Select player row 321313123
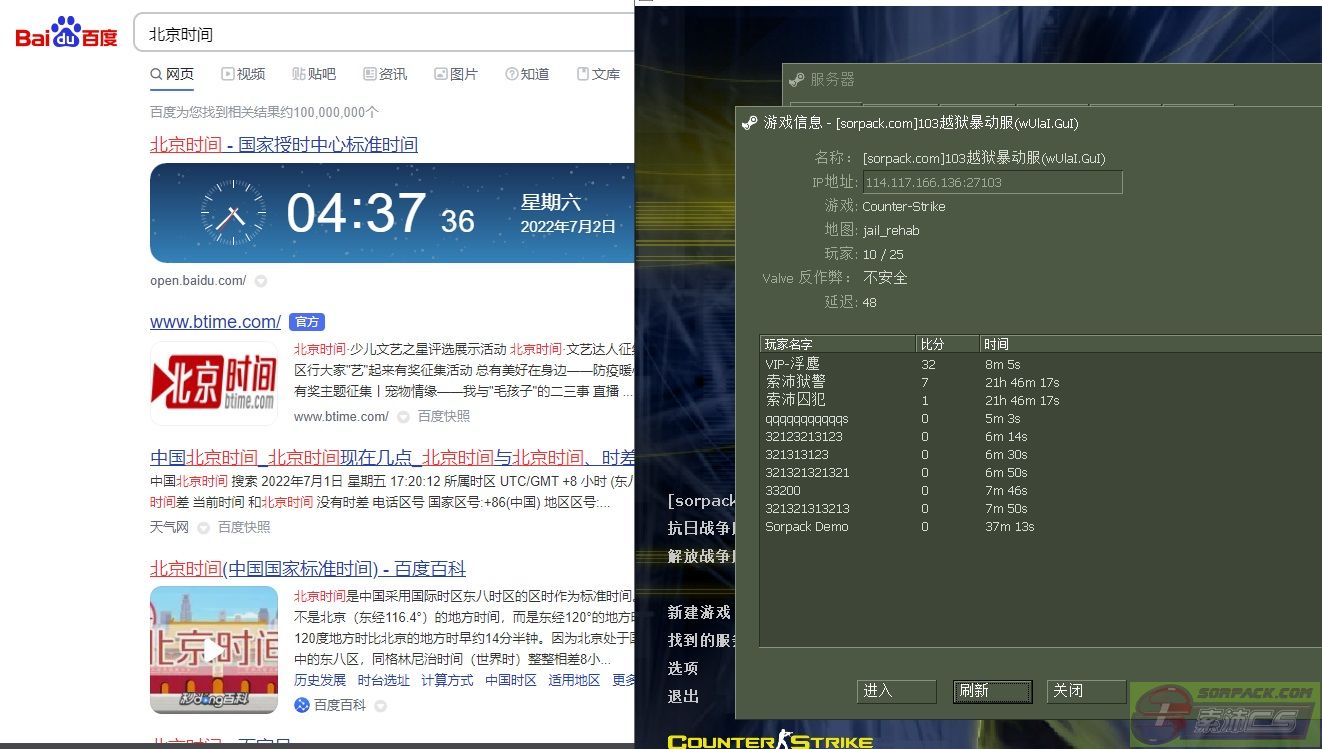The height and width of the screenshot is (749, 1322). pos(1041,455)
